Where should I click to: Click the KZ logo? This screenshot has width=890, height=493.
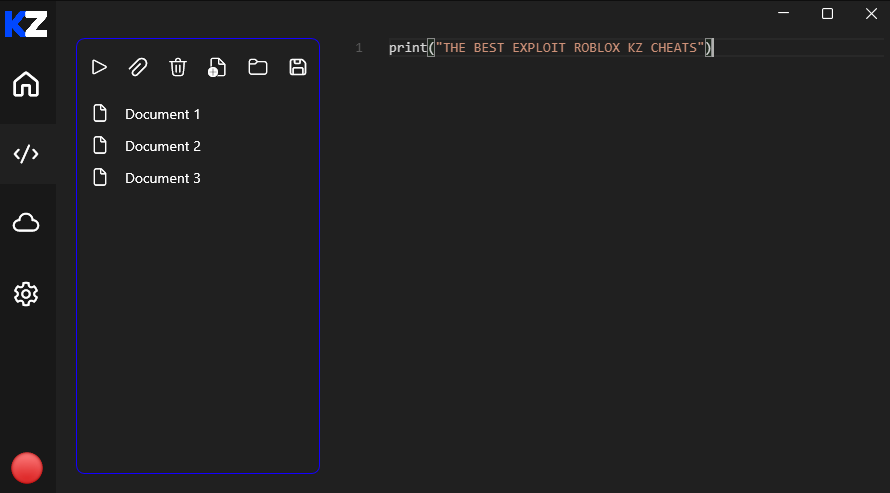(26, 24)
